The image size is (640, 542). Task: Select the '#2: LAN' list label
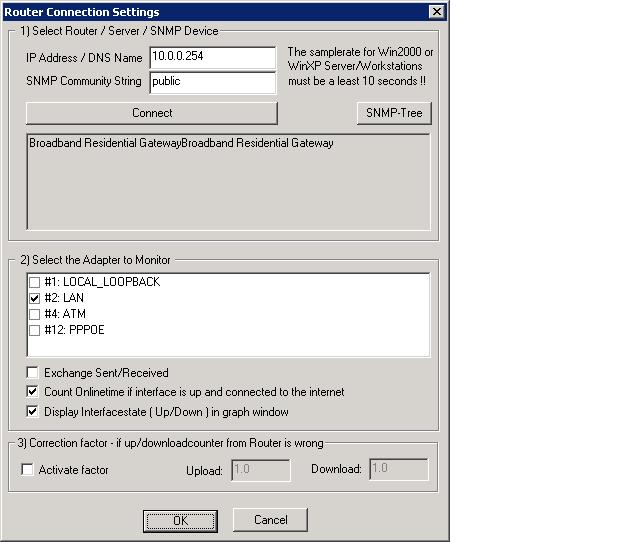[64, 298]
